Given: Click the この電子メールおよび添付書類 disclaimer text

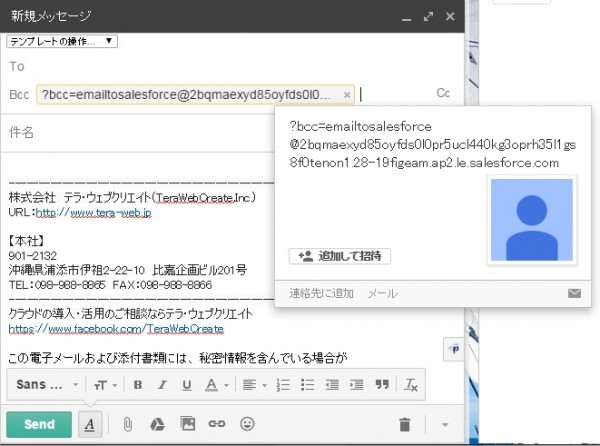Looking at the screenshot, I should [x=178, y=358].
